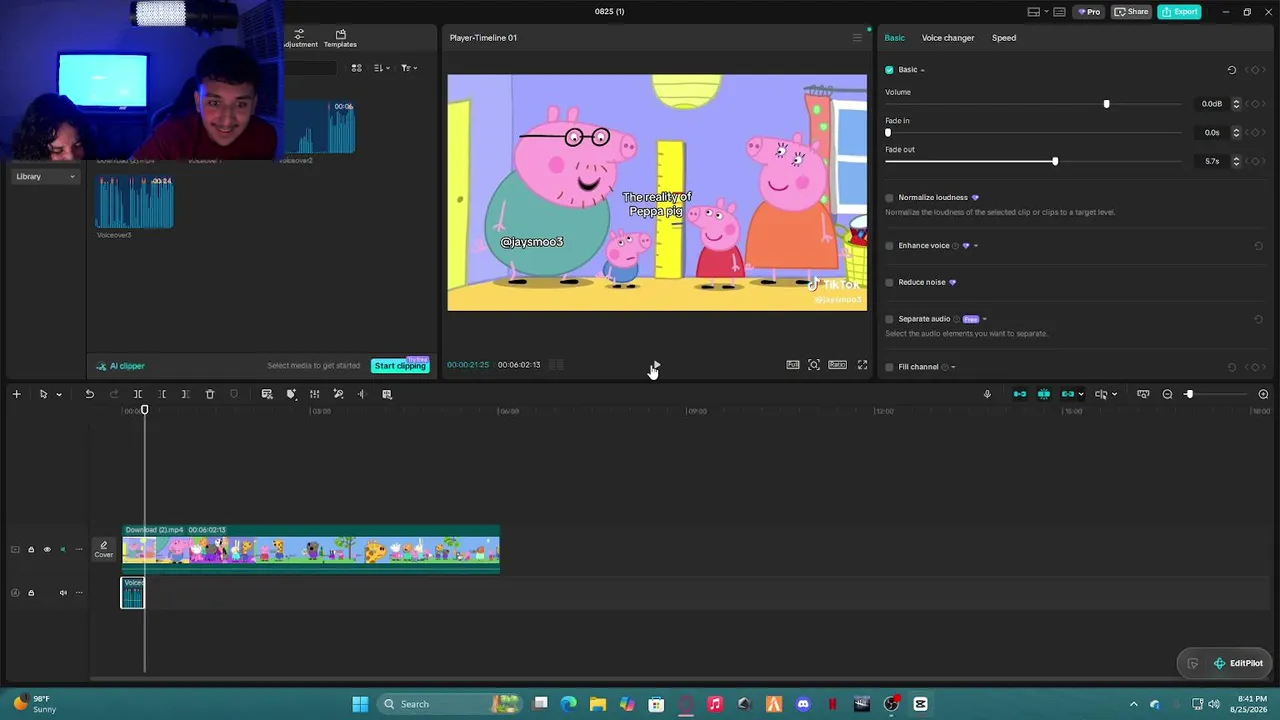
Task: Open Microsoft Edge from the taskbar
Action: pos(569,704)
